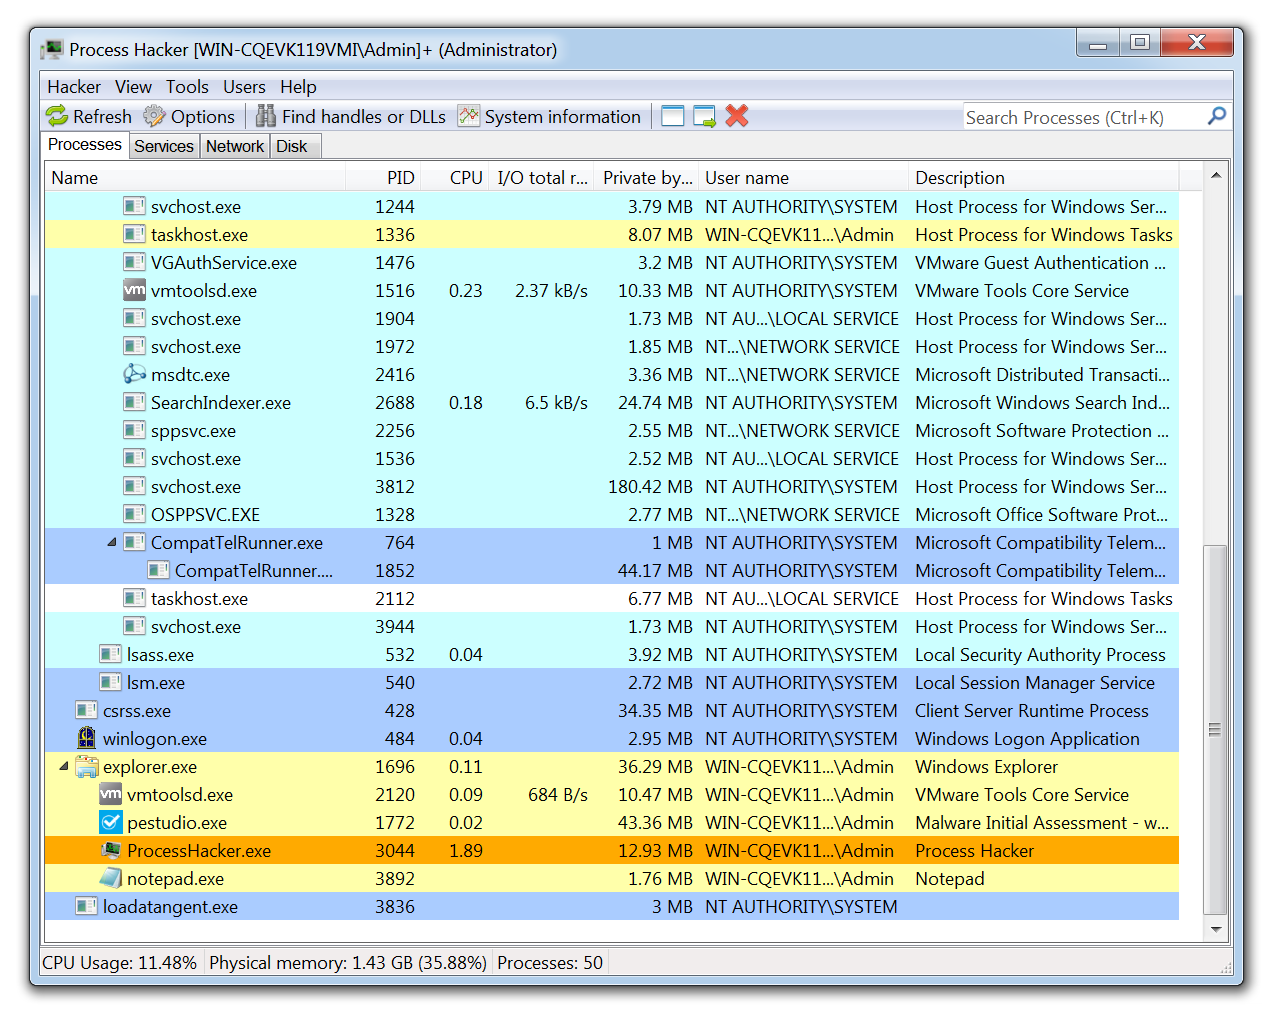This screenshot has height=1011, width=1269.
Task: Click the winlogon.exe icon
Action: click(87, 738)
